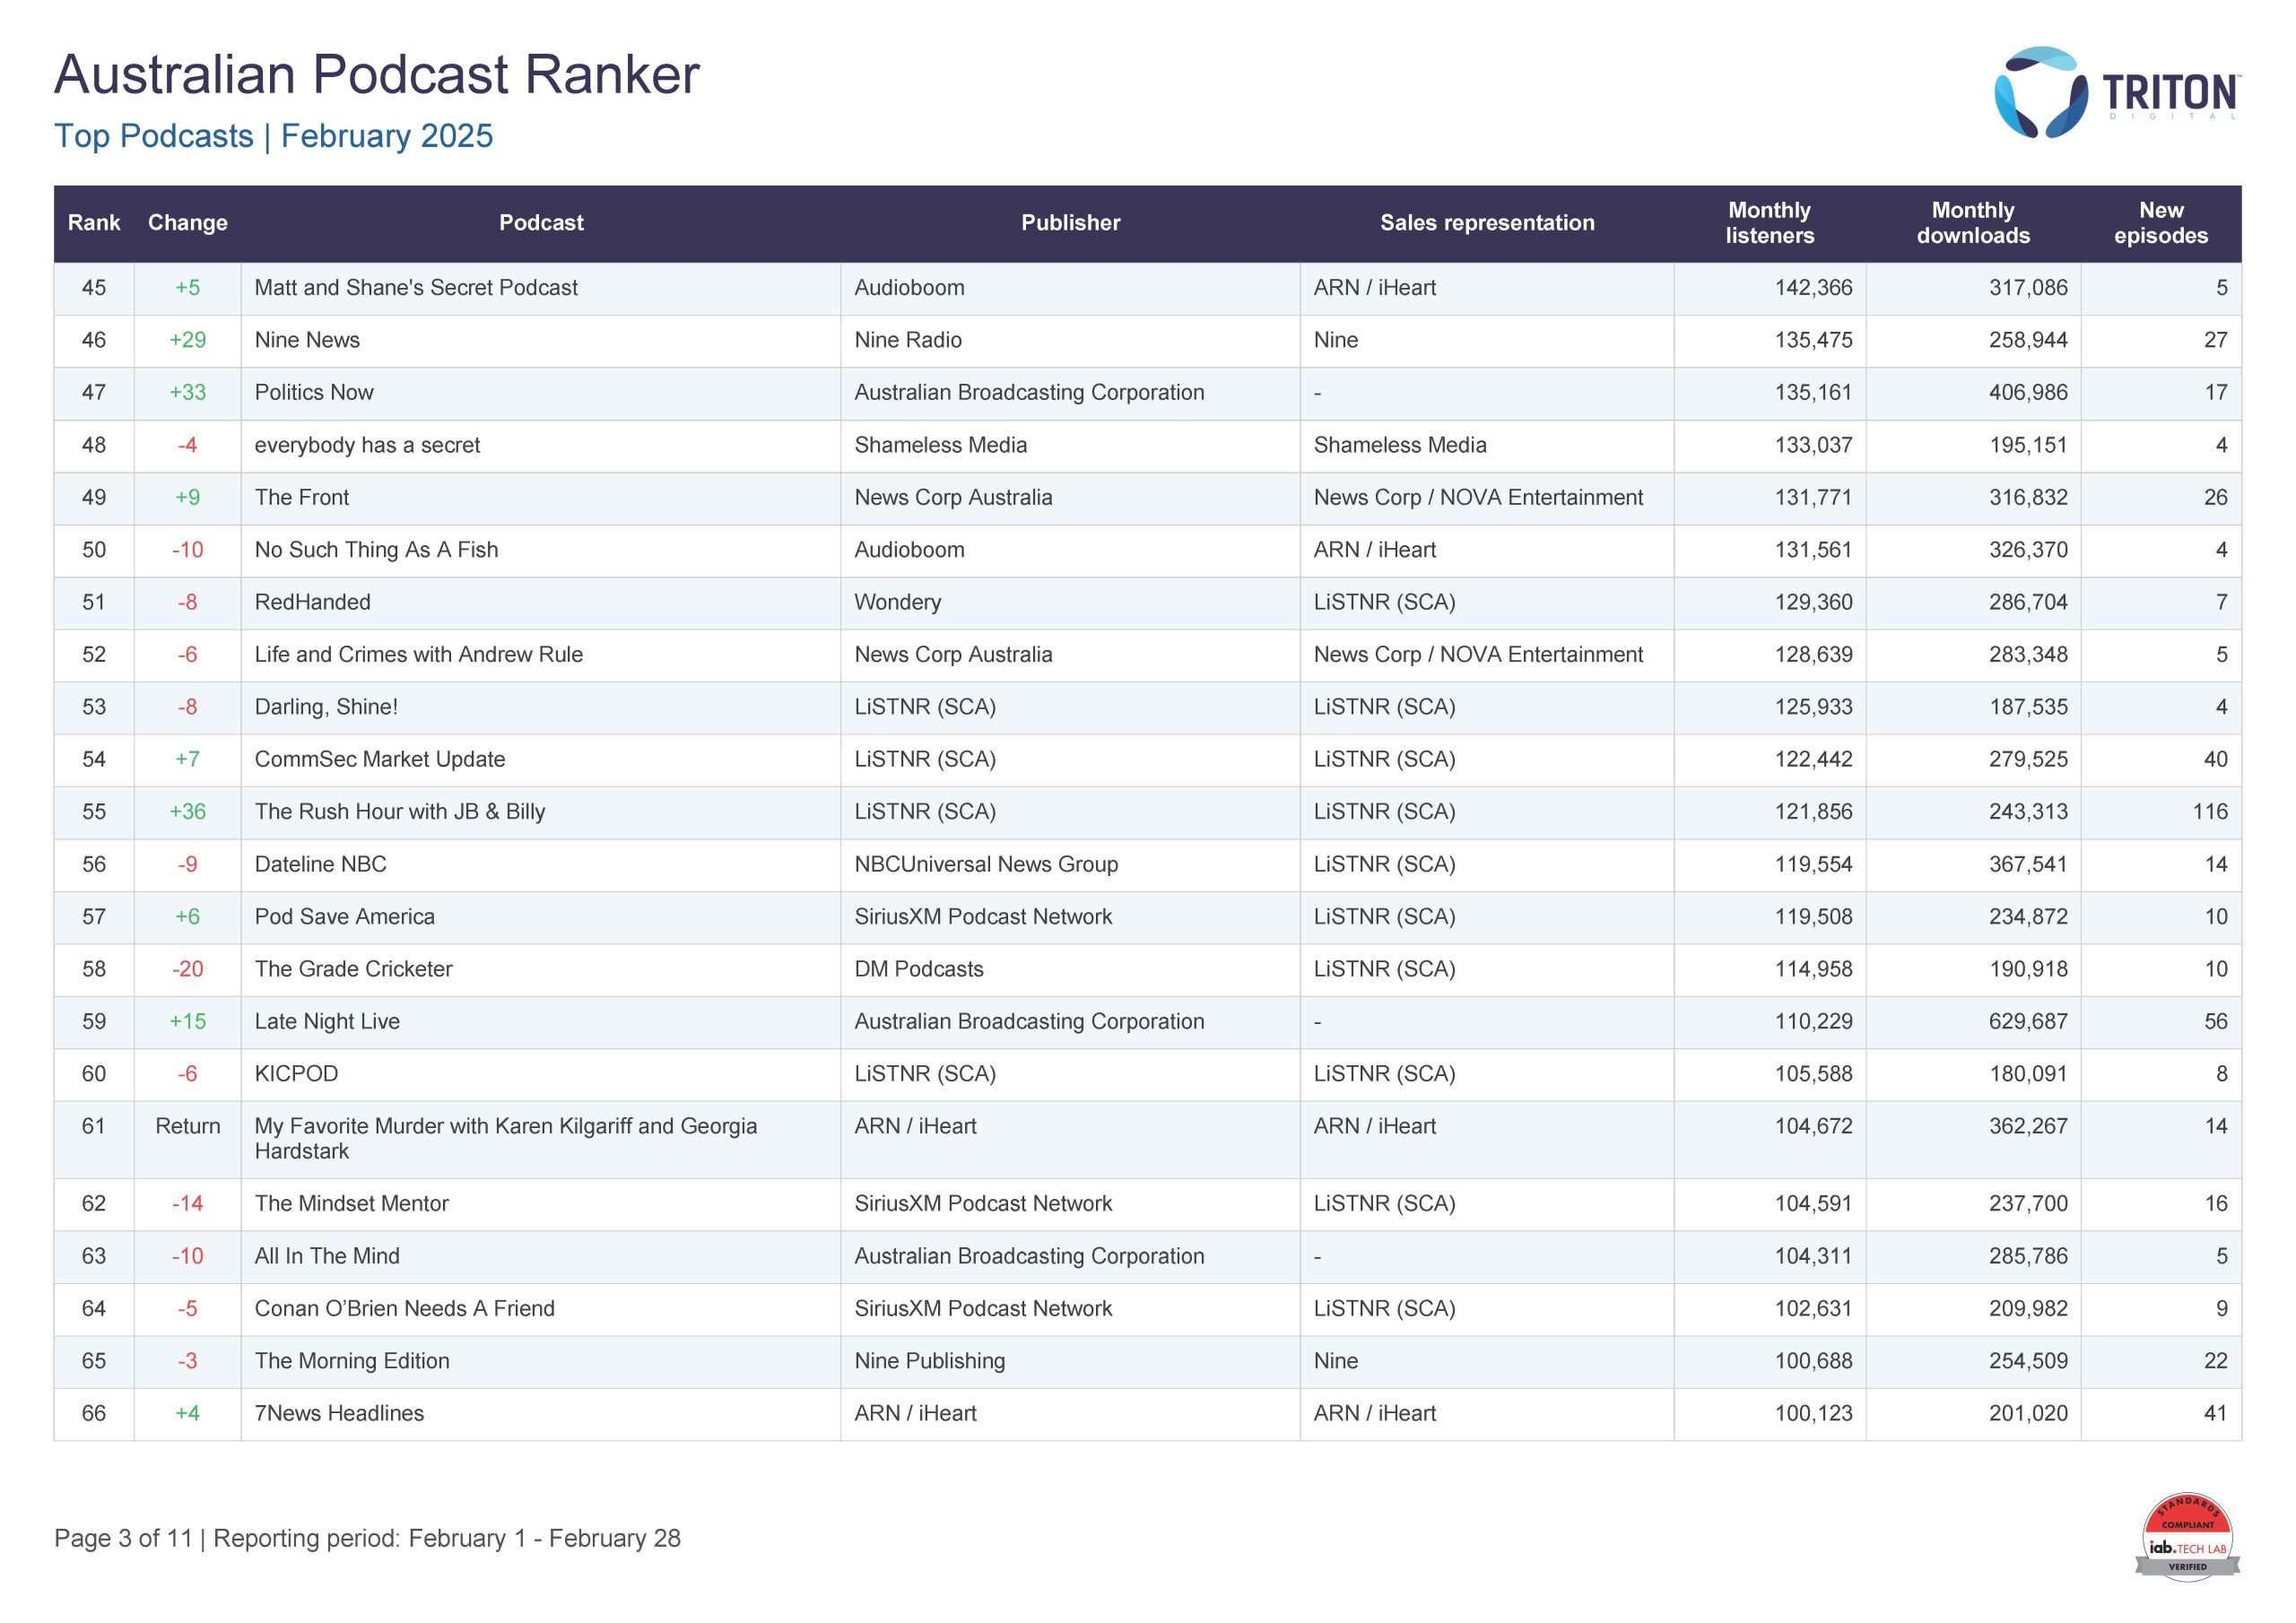Click rank number 66
Image resolution: width=2296 pixels, height=1623 pixels.
(x=94, y=1413)
